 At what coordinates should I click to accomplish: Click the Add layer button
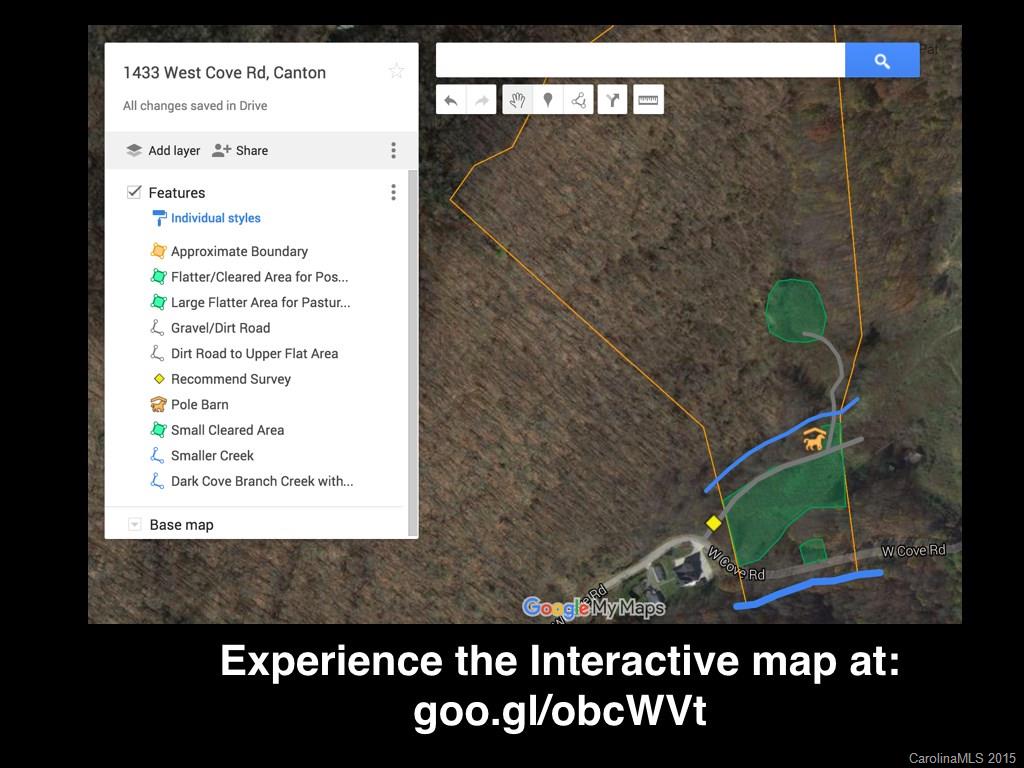coord(163,150)
